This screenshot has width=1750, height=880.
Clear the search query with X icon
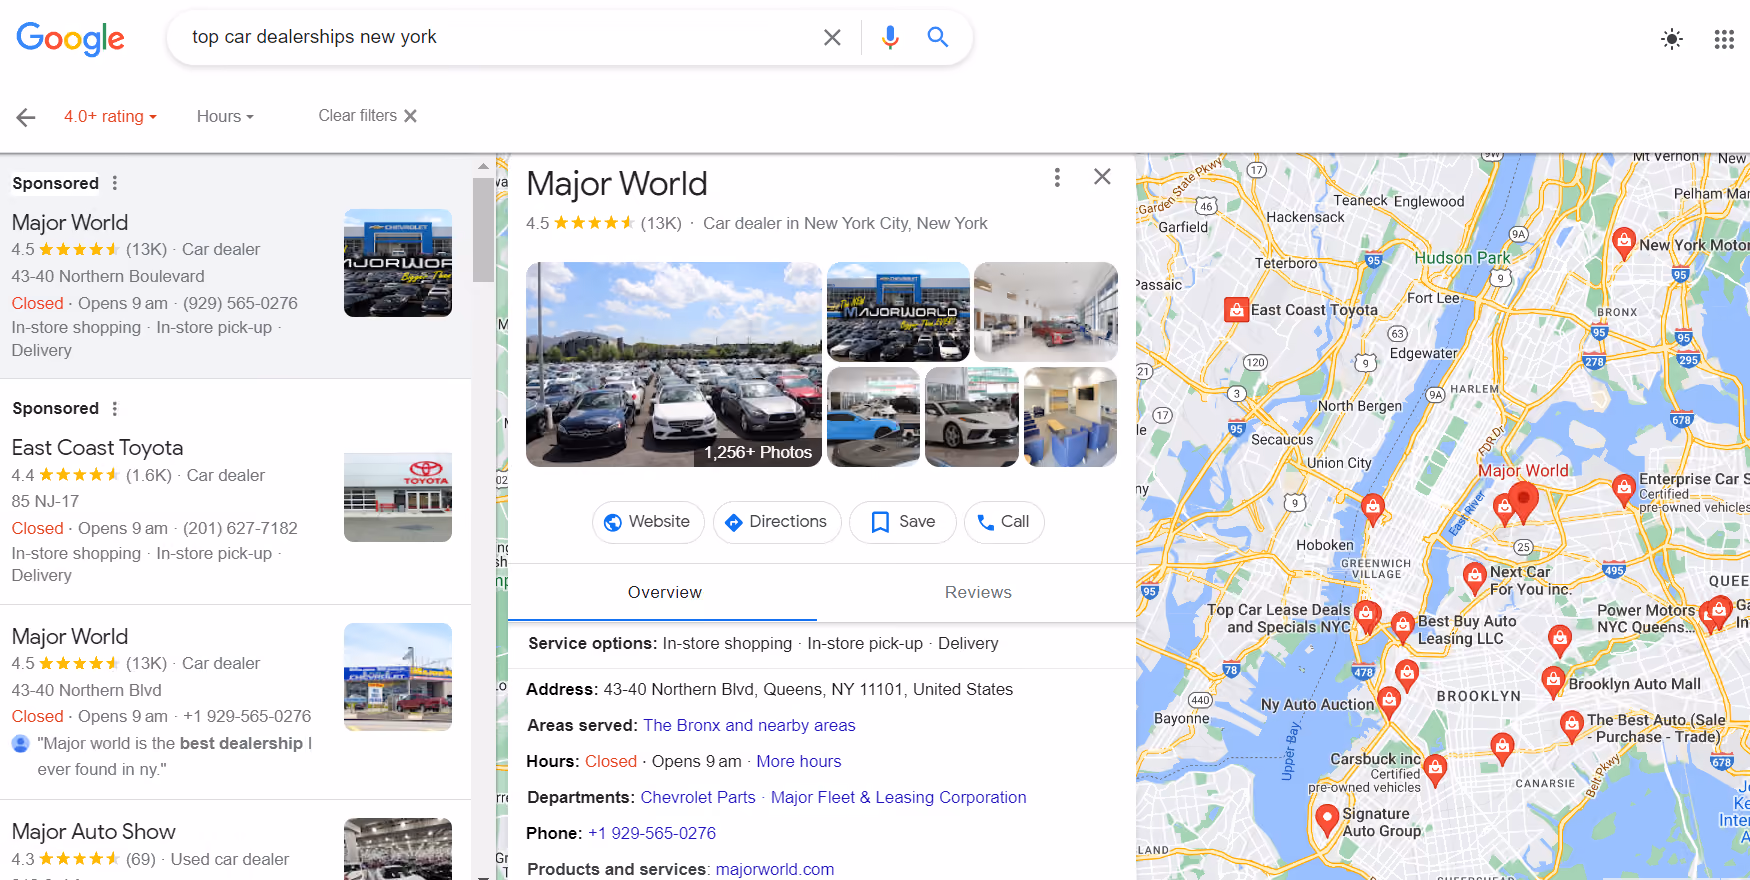832,37
